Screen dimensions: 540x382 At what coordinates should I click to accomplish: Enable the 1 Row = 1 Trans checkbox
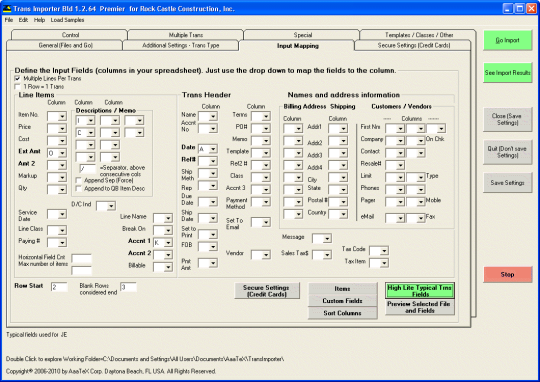tap(17, 86)
